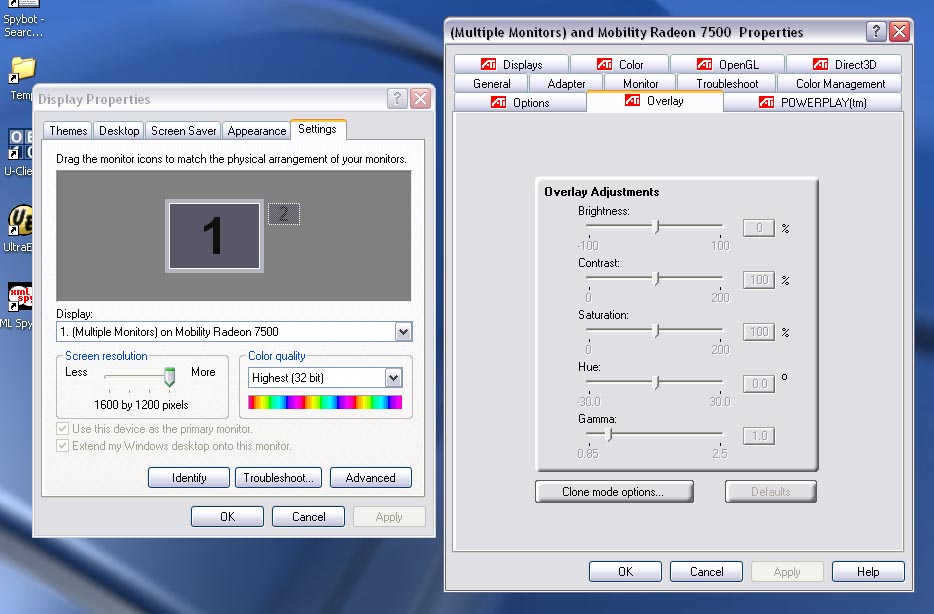The image size is (934, 614).
Task: Toggle 'Extend my Windows desktop onto this monitor'
Action: (63, 445)
